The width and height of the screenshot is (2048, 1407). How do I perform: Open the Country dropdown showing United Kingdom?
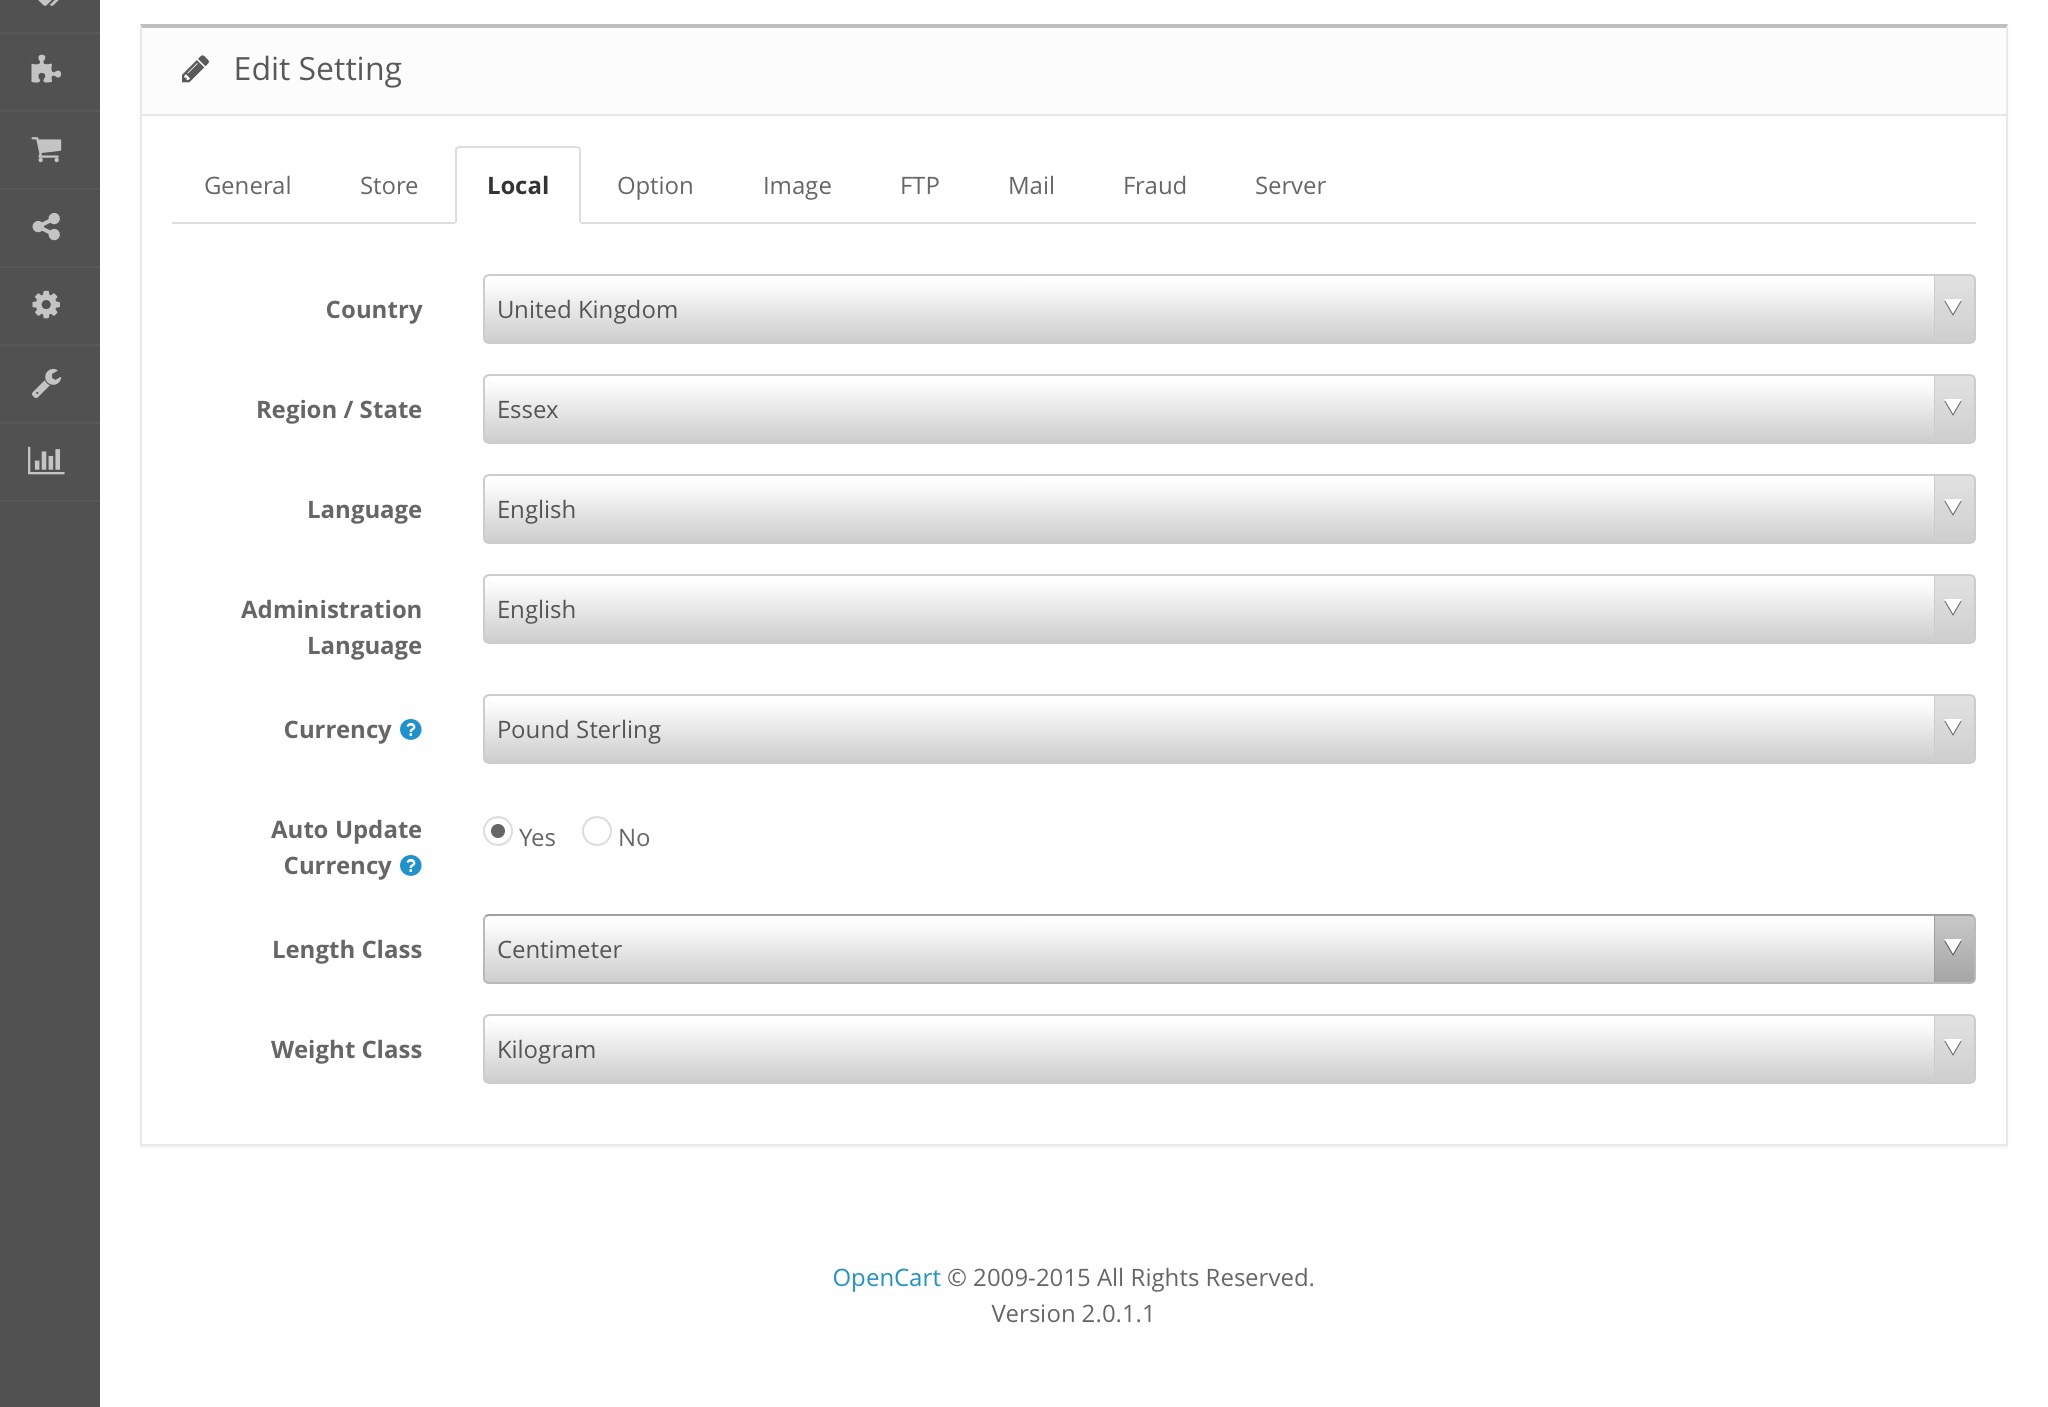click(x=1229, y=309)
